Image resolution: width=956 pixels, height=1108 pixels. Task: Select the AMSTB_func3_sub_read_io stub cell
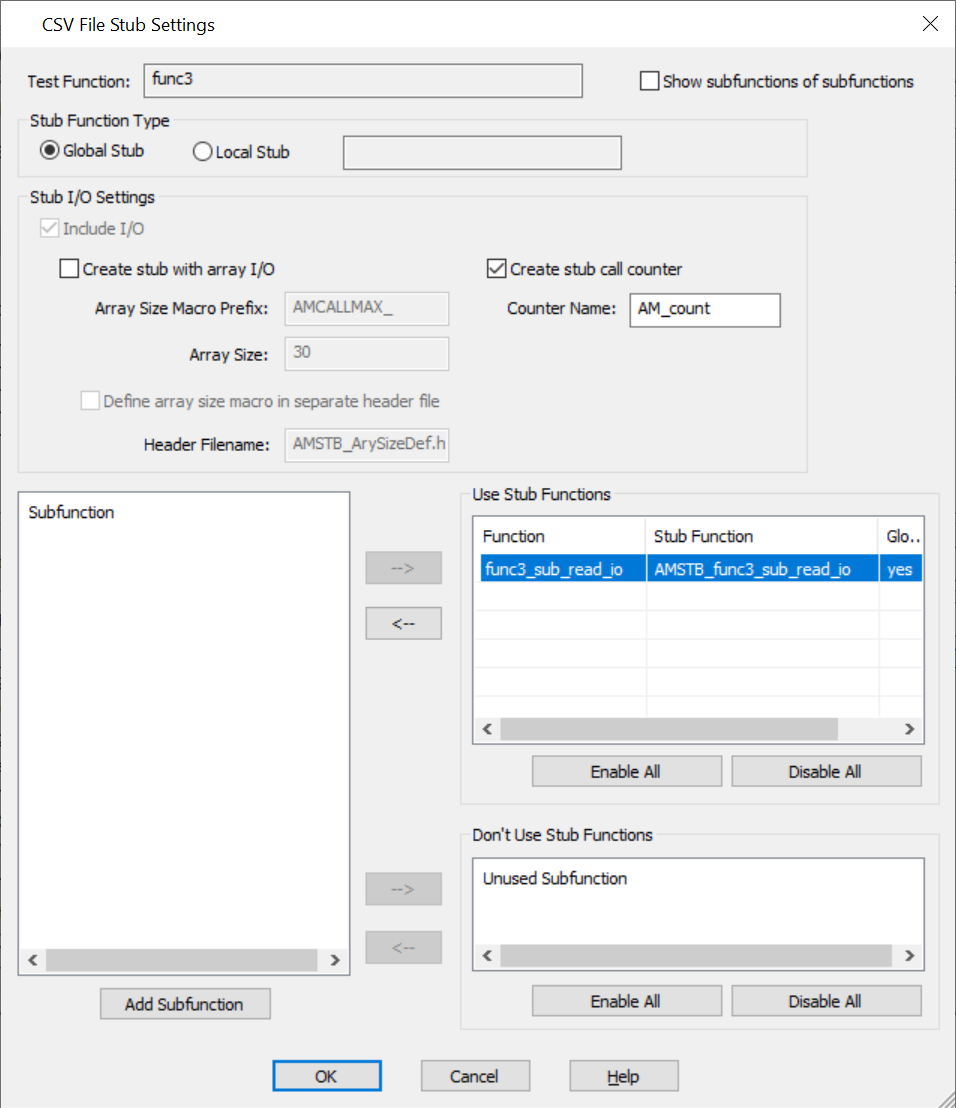pos(762,569)
